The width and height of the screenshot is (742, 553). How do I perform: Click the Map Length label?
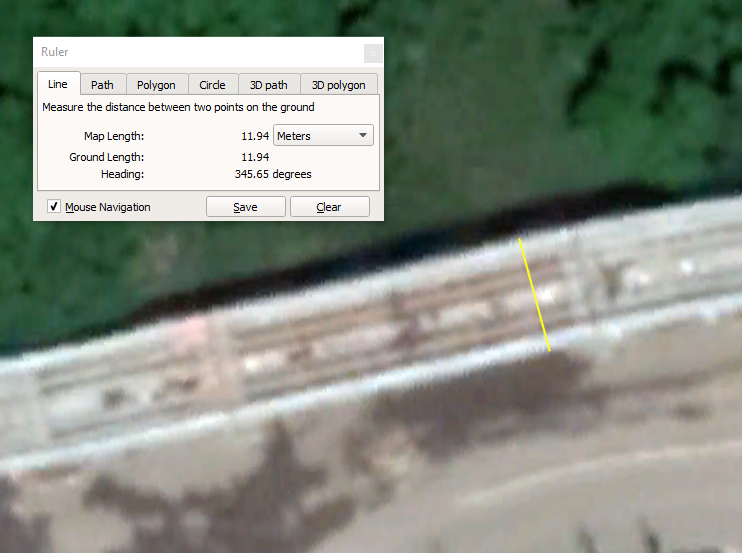[x=114, y=136]
